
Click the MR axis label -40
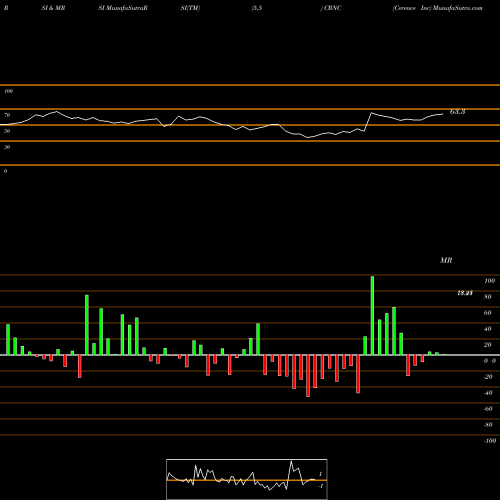[x=488, y=393]
